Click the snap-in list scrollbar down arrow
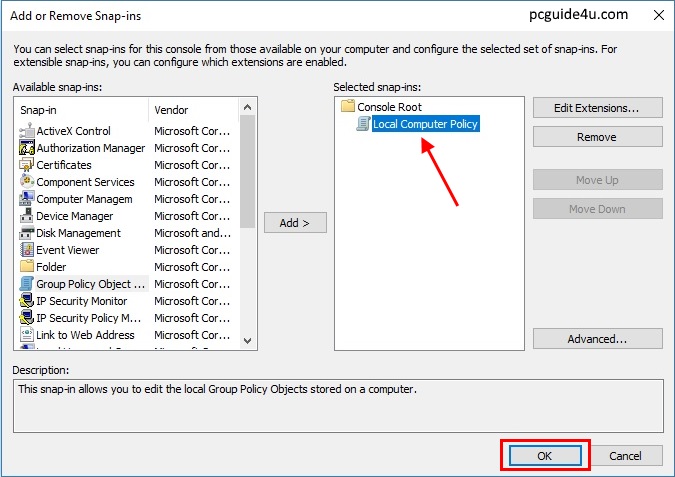 (248, 341)
